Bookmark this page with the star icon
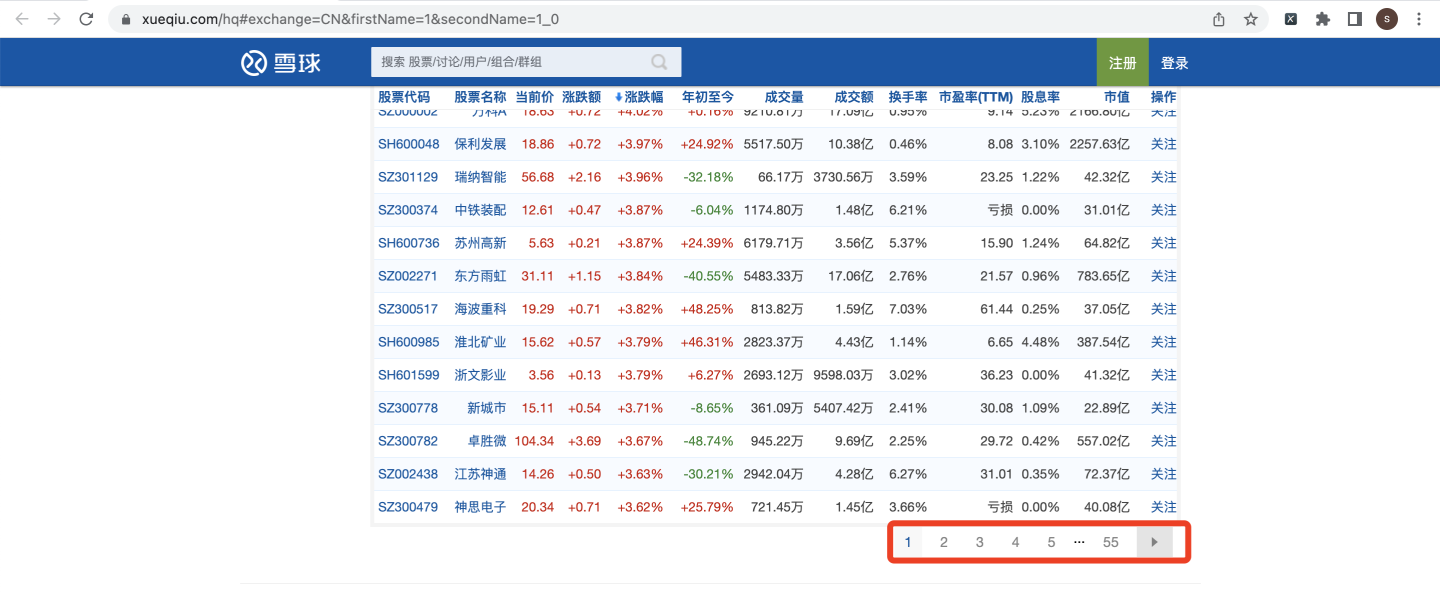Screen dimensions: 1440x592 tap(1250, 19)
